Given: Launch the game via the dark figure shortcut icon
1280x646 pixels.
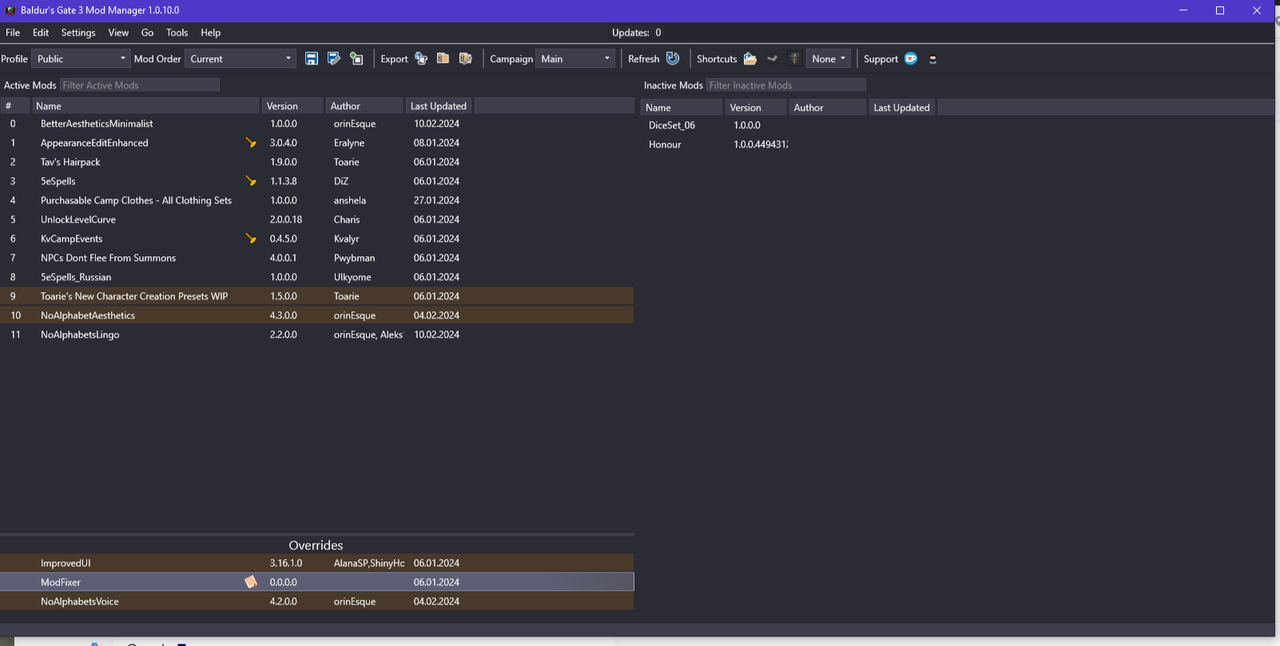Looking at the screenshot, I should tap(794, 59).
